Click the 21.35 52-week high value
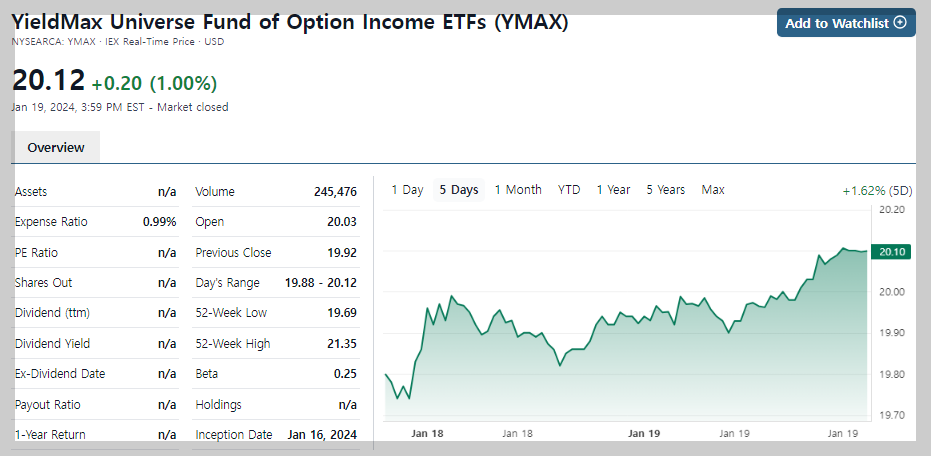Image resolution: width=931 pixels, height=456 pixels. (x=342, y=344)
